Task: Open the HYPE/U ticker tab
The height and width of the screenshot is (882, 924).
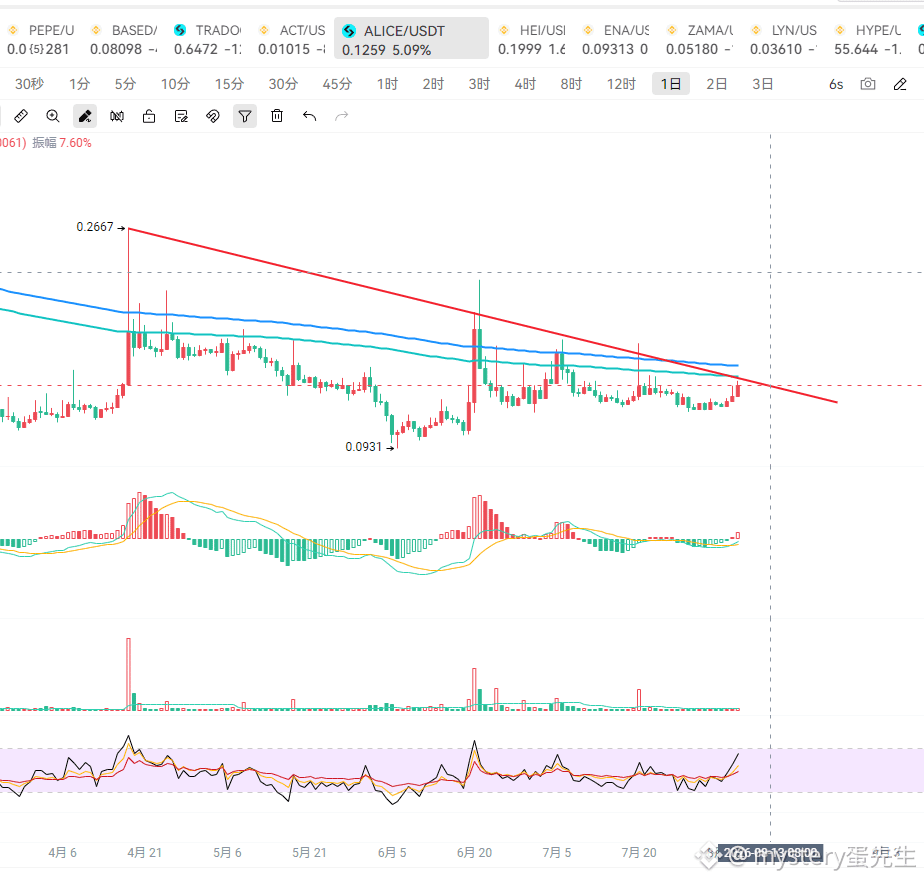Action: 867,39
